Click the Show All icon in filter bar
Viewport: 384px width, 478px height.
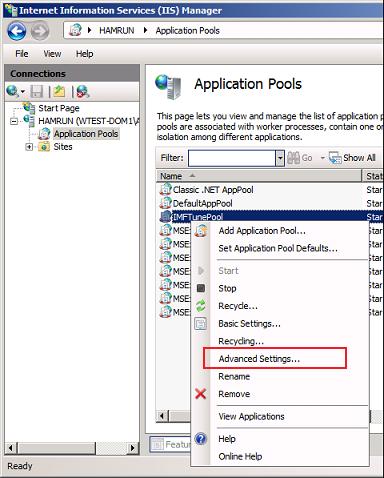[x=335, y=158]
